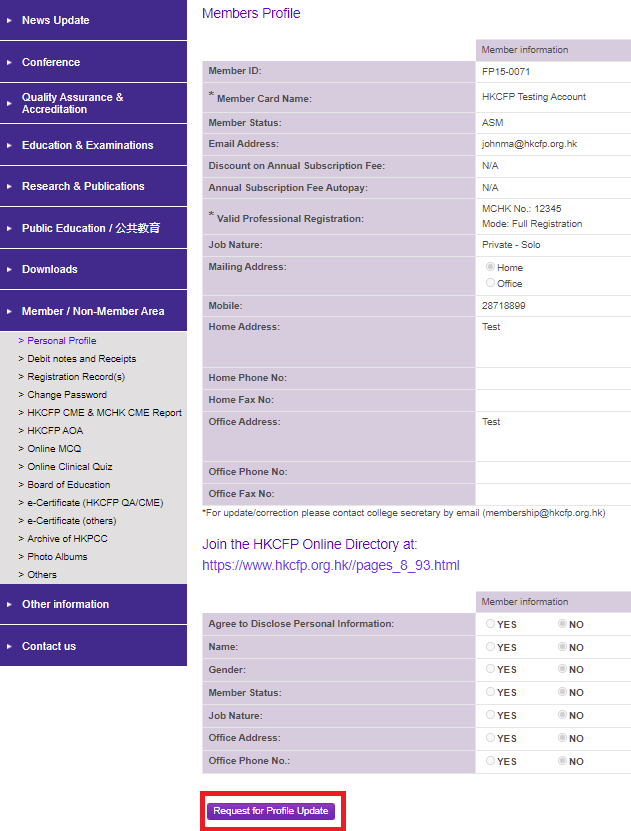
Task: Expand Research & Publications arrow
Action: tap(9, 187)
